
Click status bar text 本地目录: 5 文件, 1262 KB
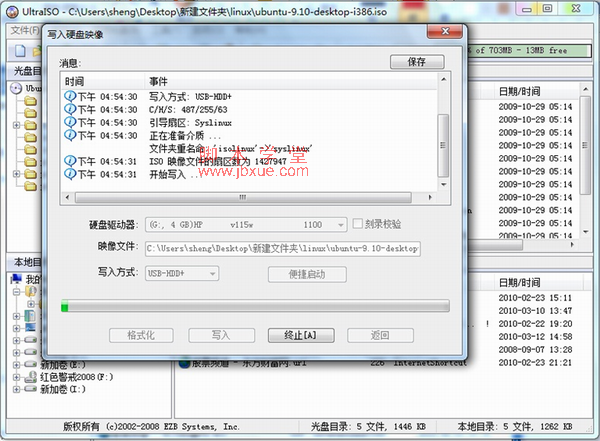pyautogui.click(x=515, y=426)
